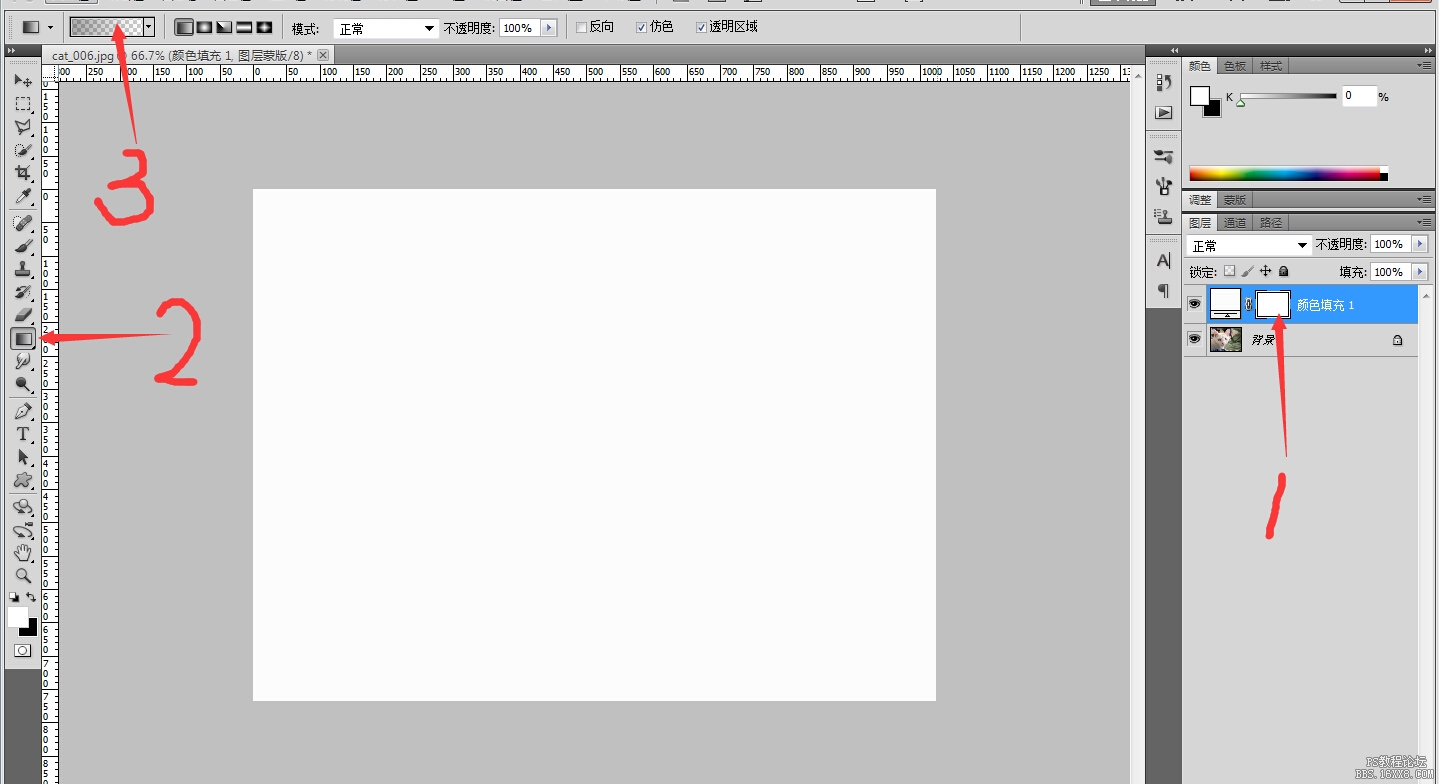
Task: Open the 填充 slider arrow
Action: [x=1420, y=272]
